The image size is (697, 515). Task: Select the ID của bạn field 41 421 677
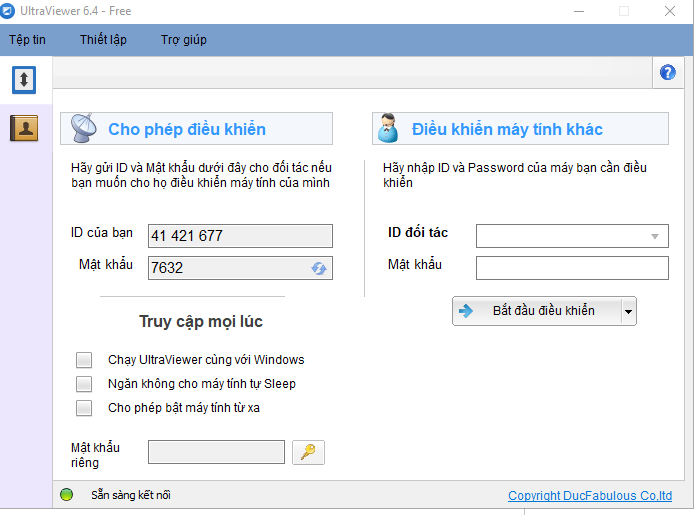[240, 236]
